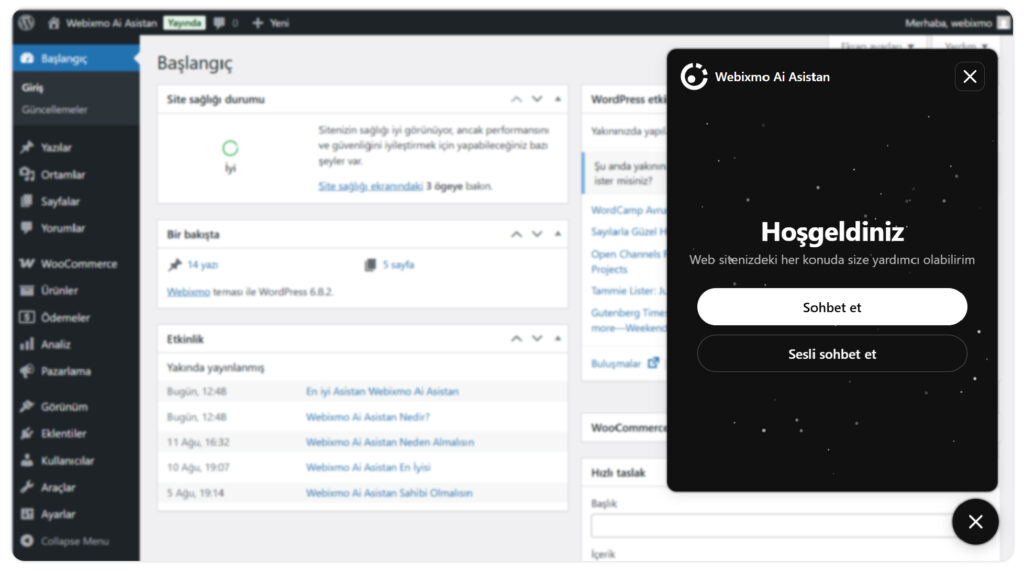Click the Eklentiler plugin icon in sidebar

pyautogui.click(x=27, y=434)
